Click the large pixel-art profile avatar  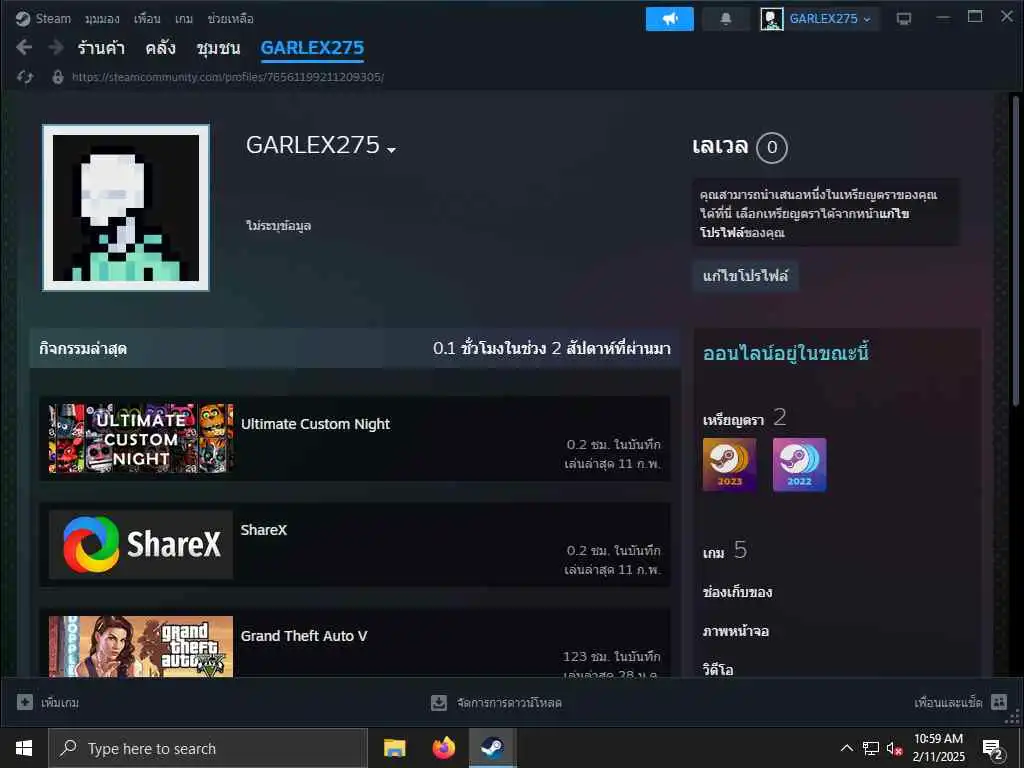coord(126,208)
